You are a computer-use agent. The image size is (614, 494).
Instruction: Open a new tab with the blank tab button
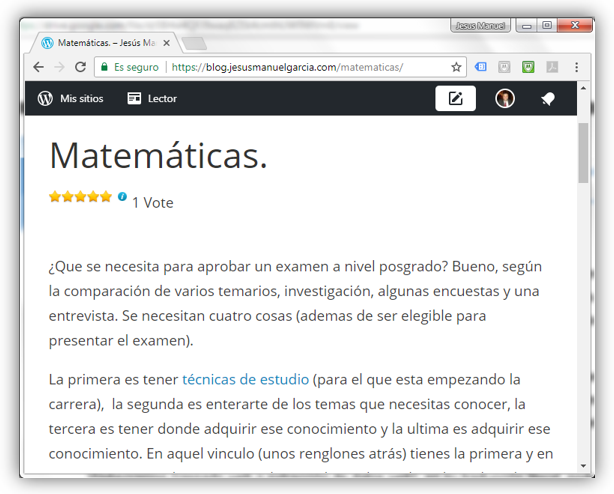click(x=195, y=43)
